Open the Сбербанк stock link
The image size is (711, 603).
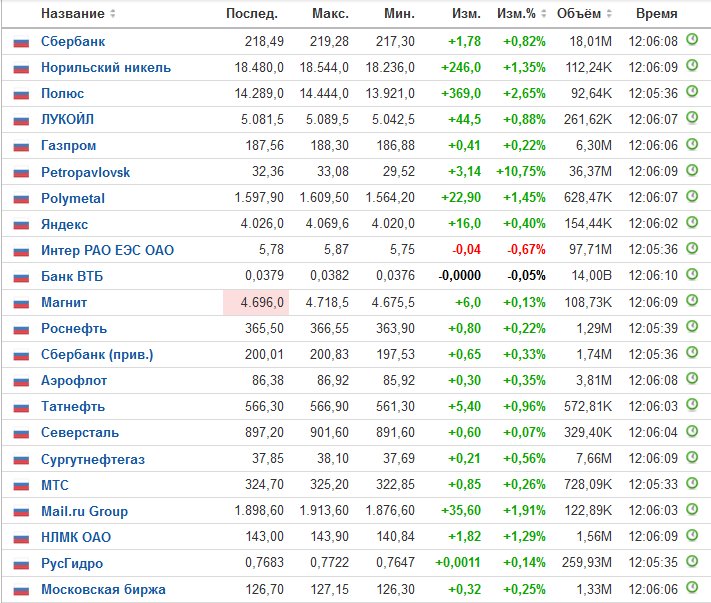point(73,41)
